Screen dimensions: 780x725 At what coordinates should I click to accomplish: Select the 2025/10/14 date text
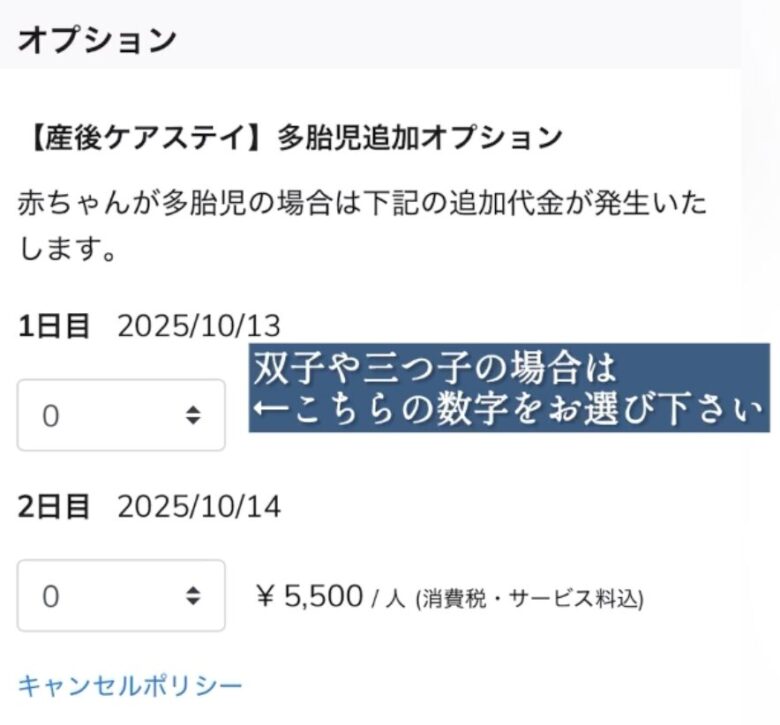pyautogui.click(x=199, y=506)
